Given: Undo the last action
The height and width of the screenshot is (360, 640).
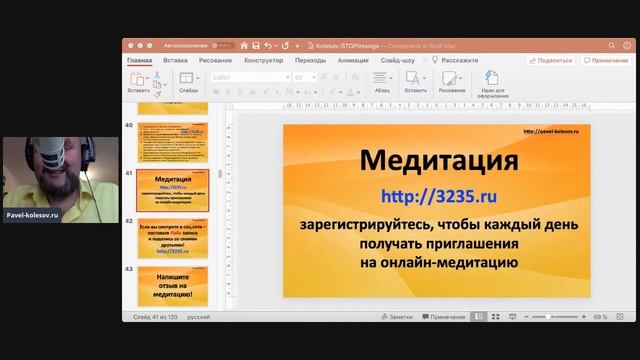Looking at the screenshot, I should coord(268,46).
